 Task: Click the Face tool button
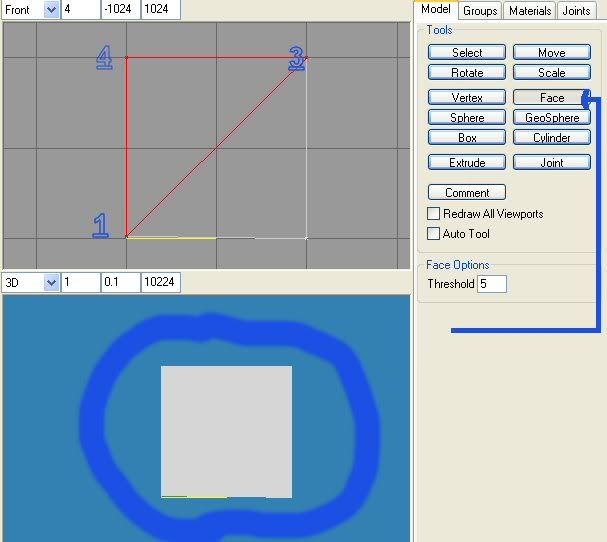click(552, 97)
